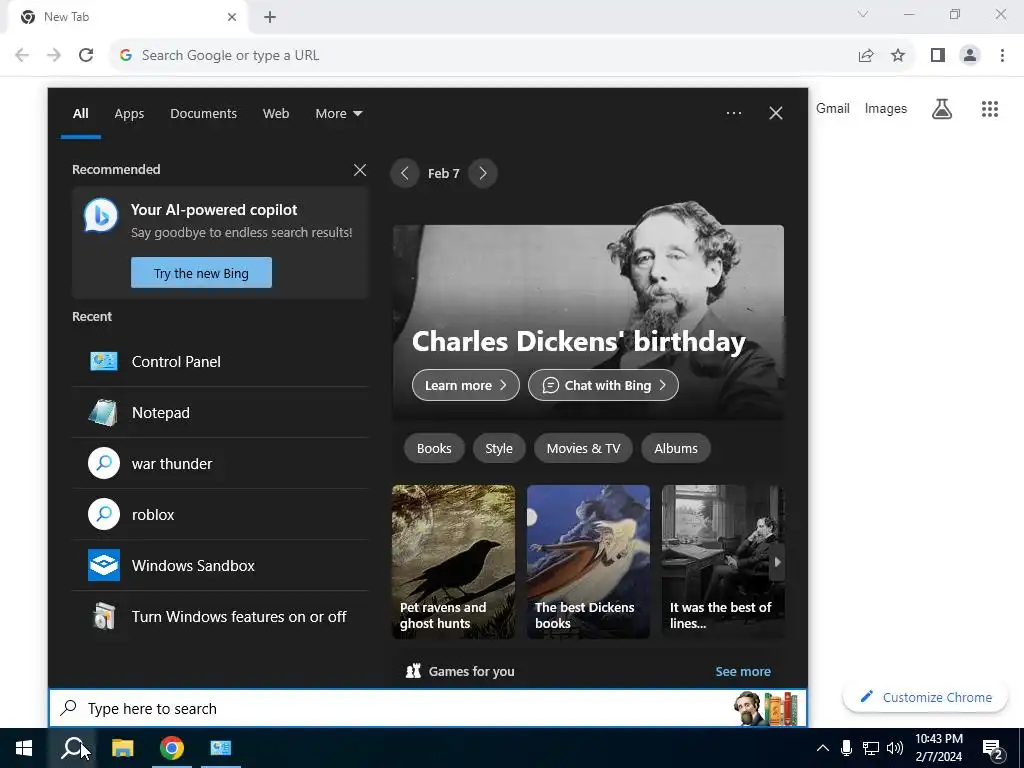
Task: Click See more for Games
Action: [x=743, y=671]
